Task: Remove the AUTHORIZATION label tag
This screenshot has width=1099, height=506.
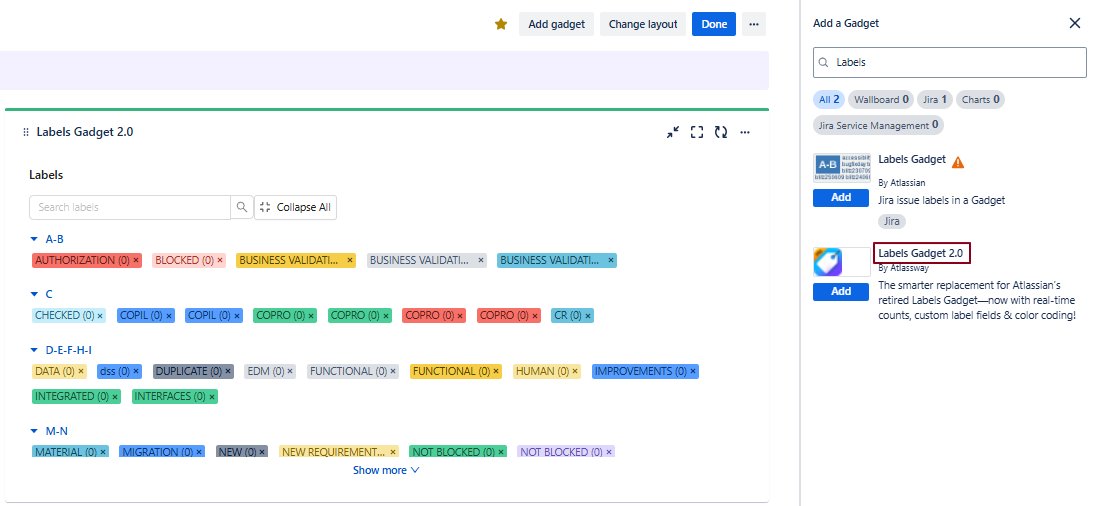Action: [x=136, y=260]
